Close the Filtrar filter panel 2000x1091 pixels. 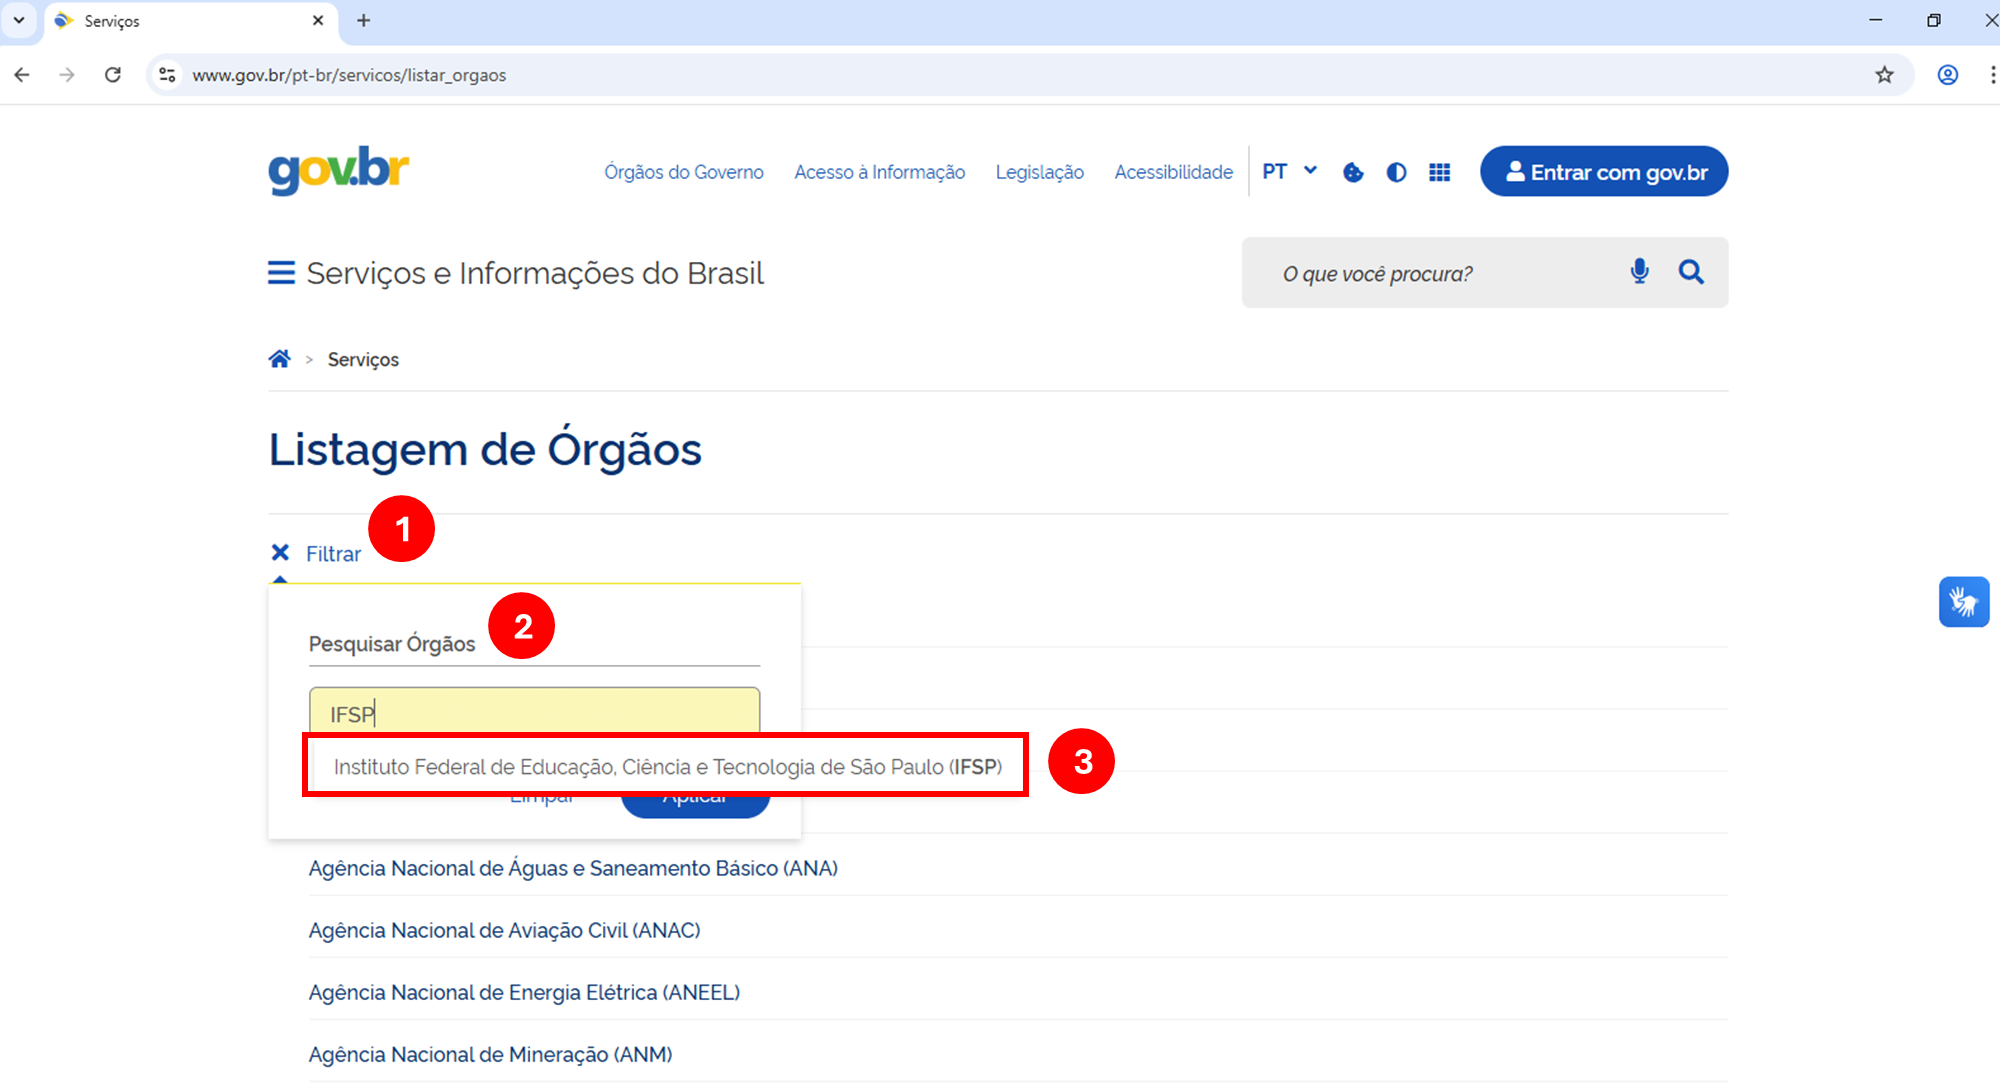click(x=281, y=553)
